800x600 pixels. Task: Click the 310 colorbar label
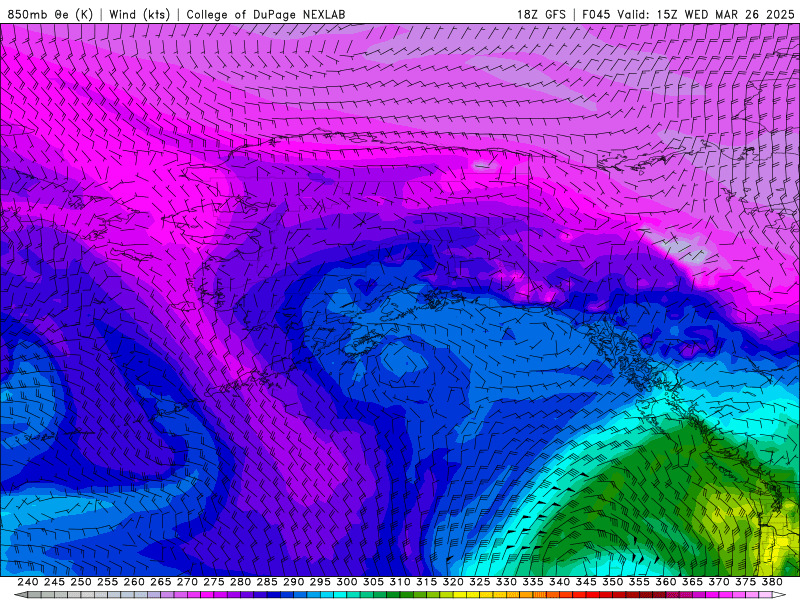coord(399,582)
